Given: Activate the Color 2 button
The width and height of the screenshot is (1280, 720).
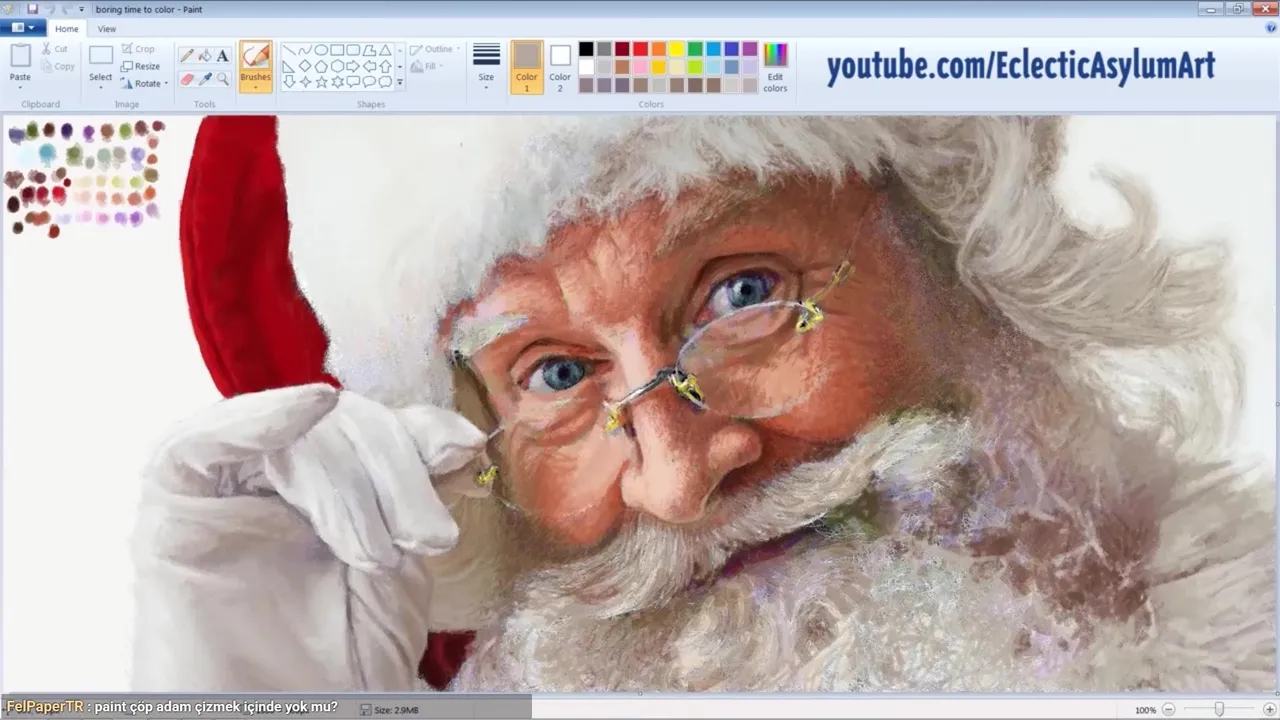Looking at the screenshot, I should tap(560, 67).
